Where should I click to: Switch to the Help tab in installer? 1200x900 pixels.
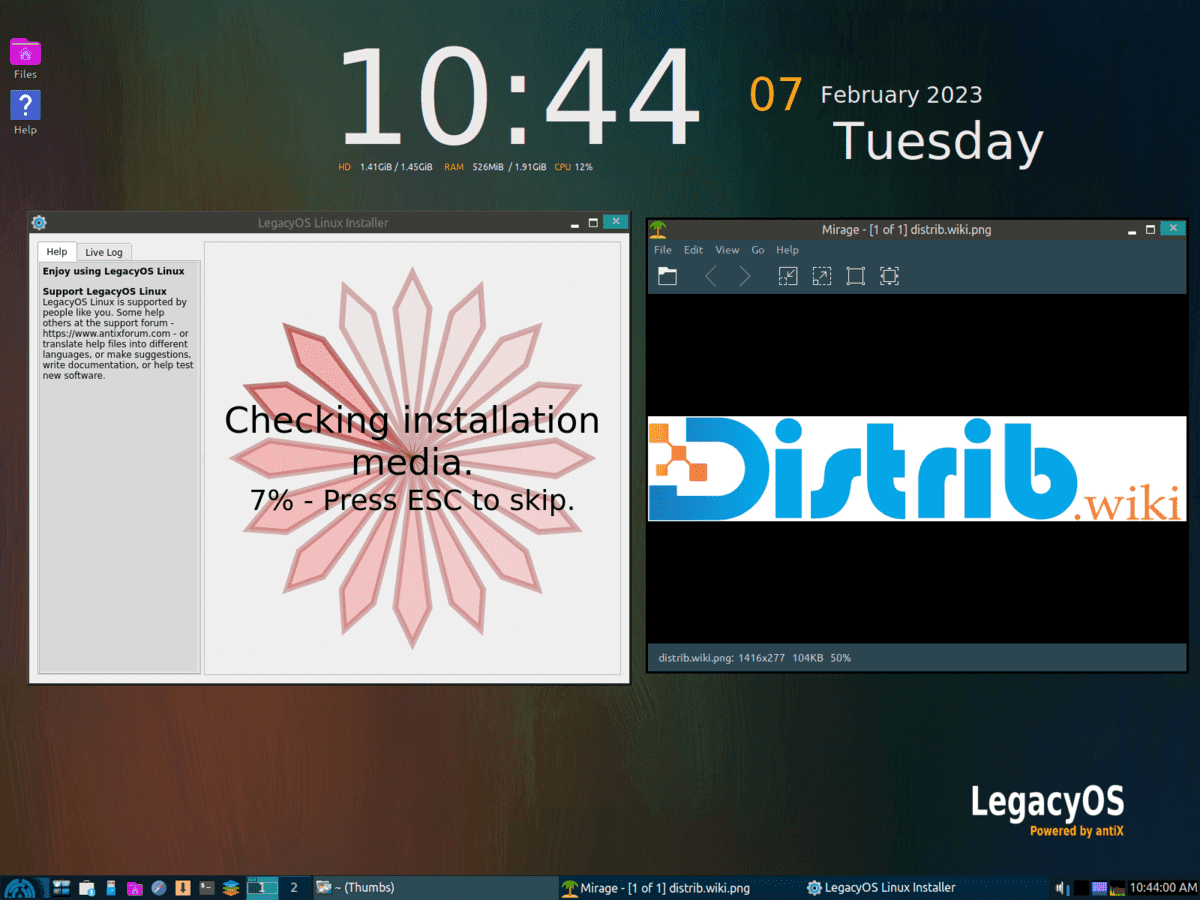[x=57, y=252]
